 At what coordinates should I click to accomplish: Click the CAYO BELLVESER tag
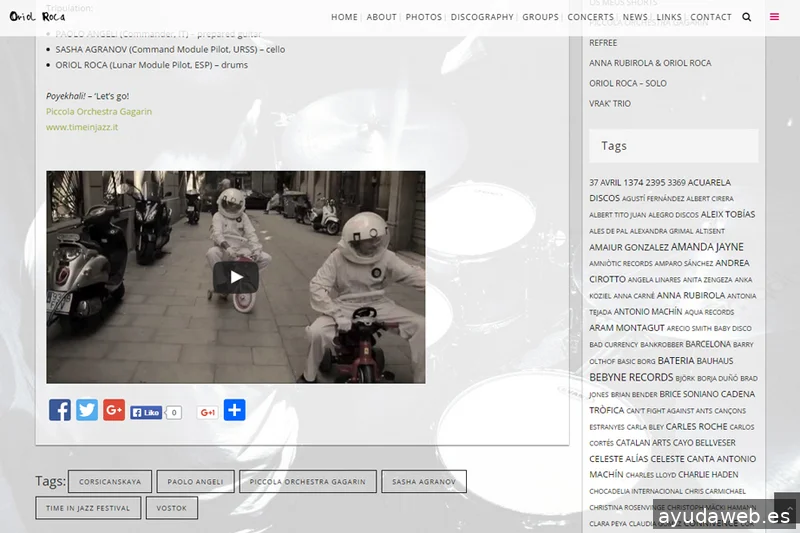(704, 443)
